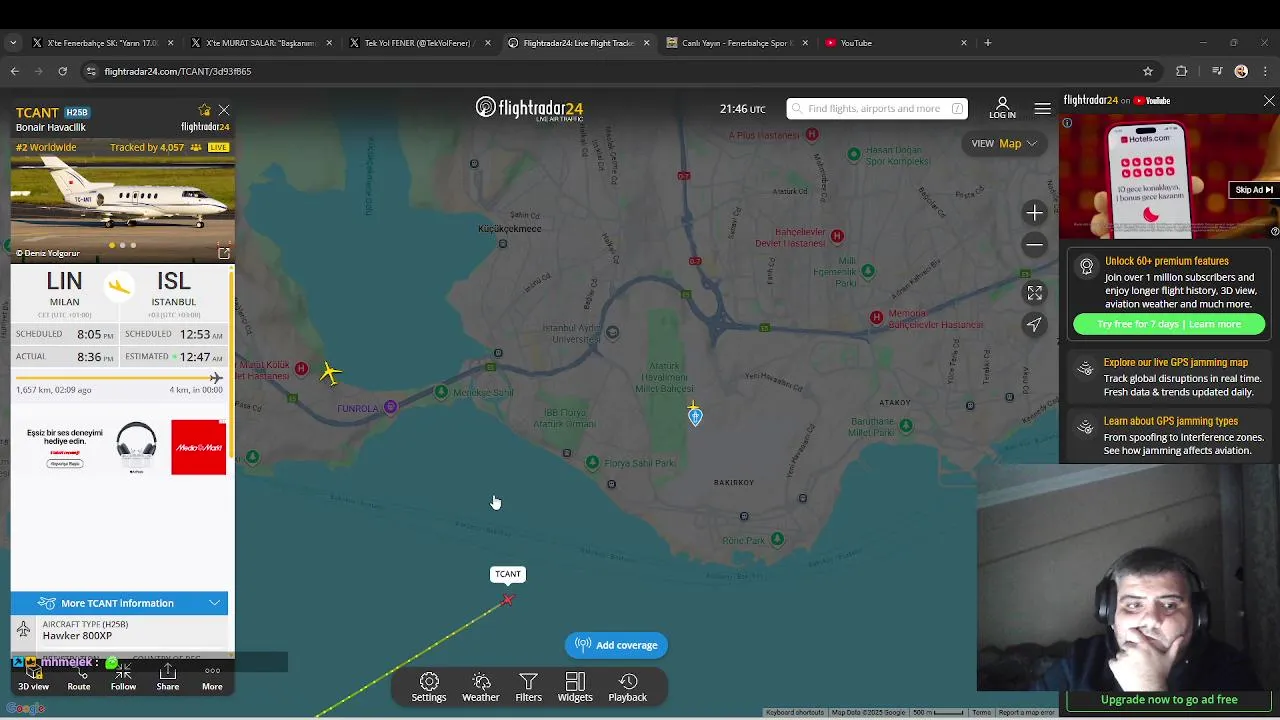Click the flightradar24 logo
1280x720 pixels.
(529, 108)
